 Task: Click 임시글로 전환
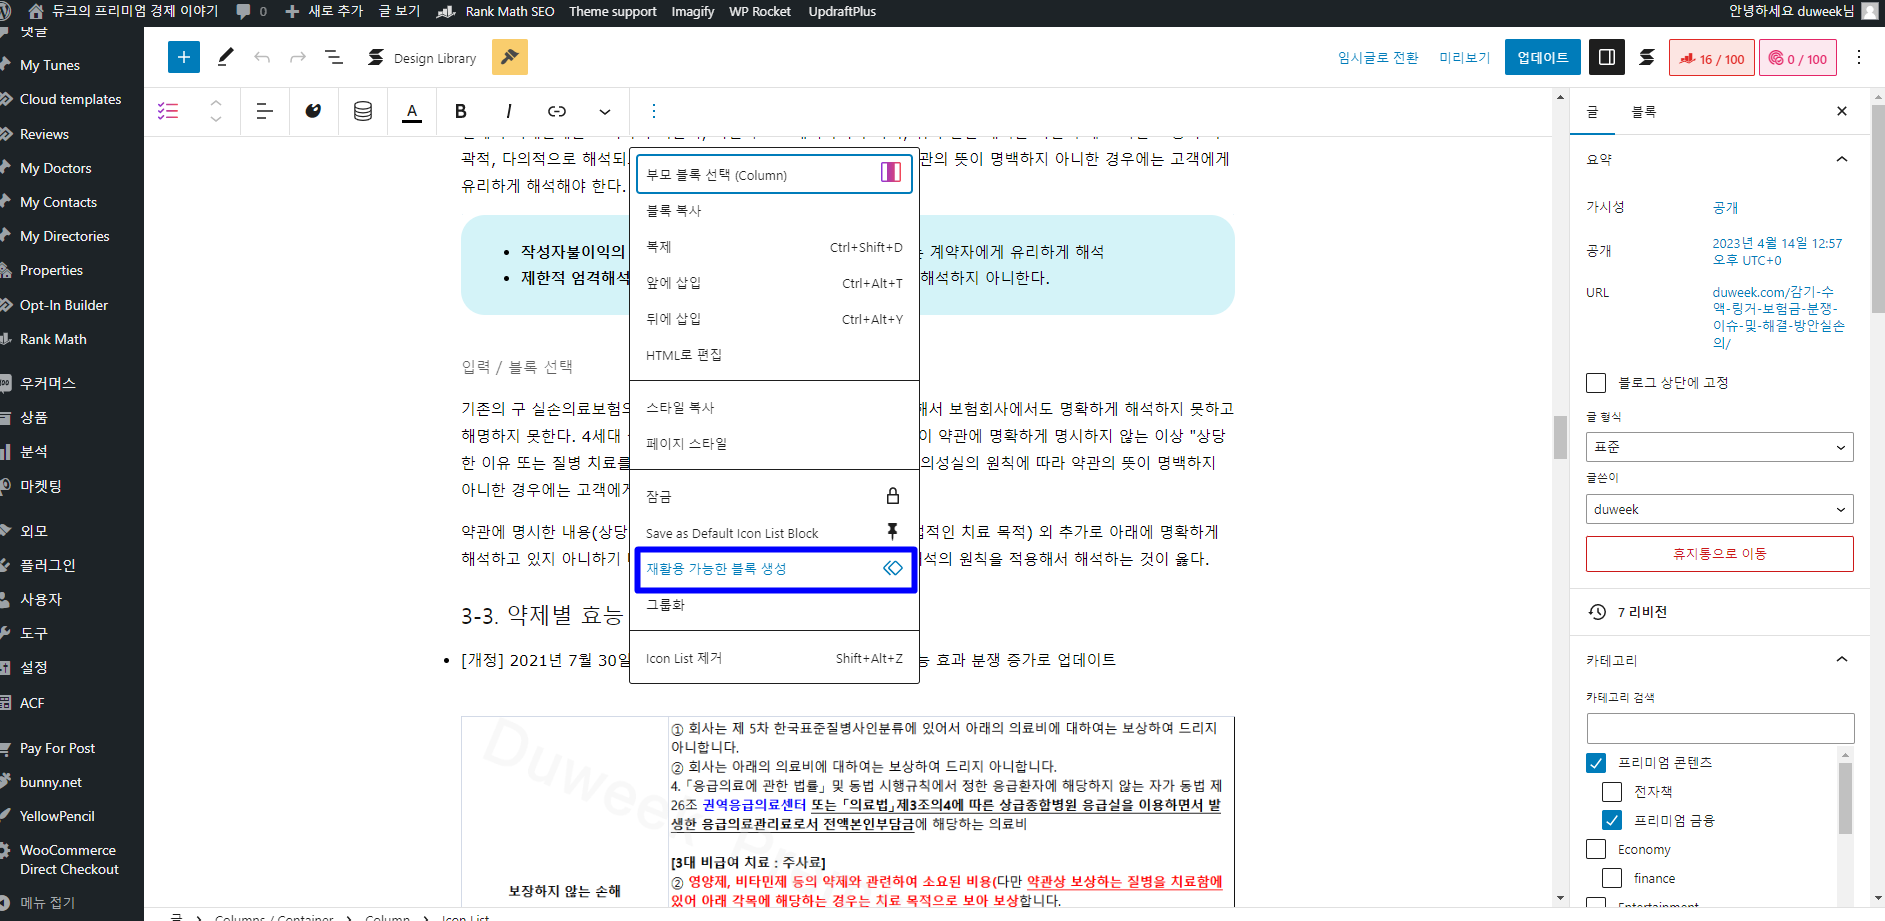(x=1378, y=58)
